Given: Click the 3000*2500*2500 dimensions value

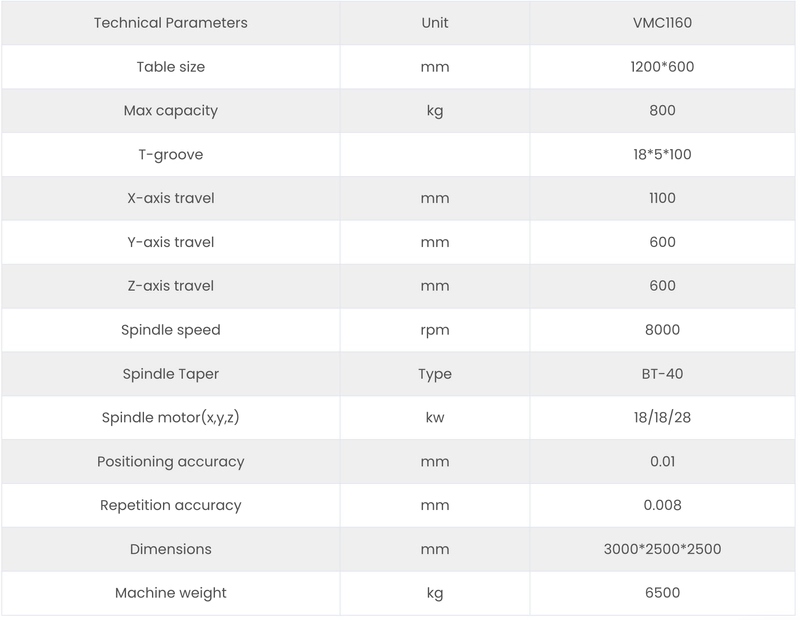Looking at the screenshot, I should (662, 549).
